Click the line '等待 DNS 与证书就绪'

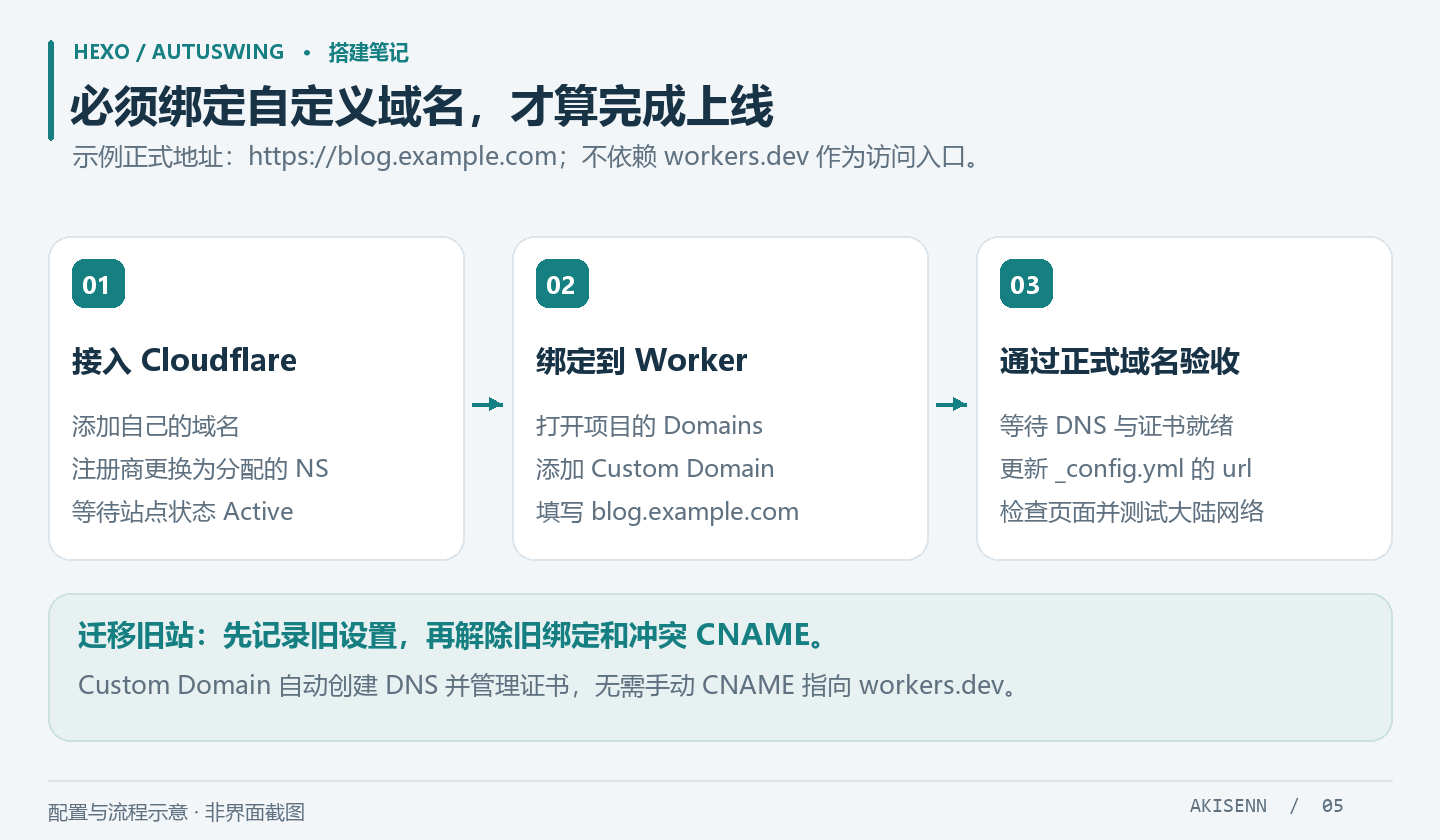(1117, 426)
